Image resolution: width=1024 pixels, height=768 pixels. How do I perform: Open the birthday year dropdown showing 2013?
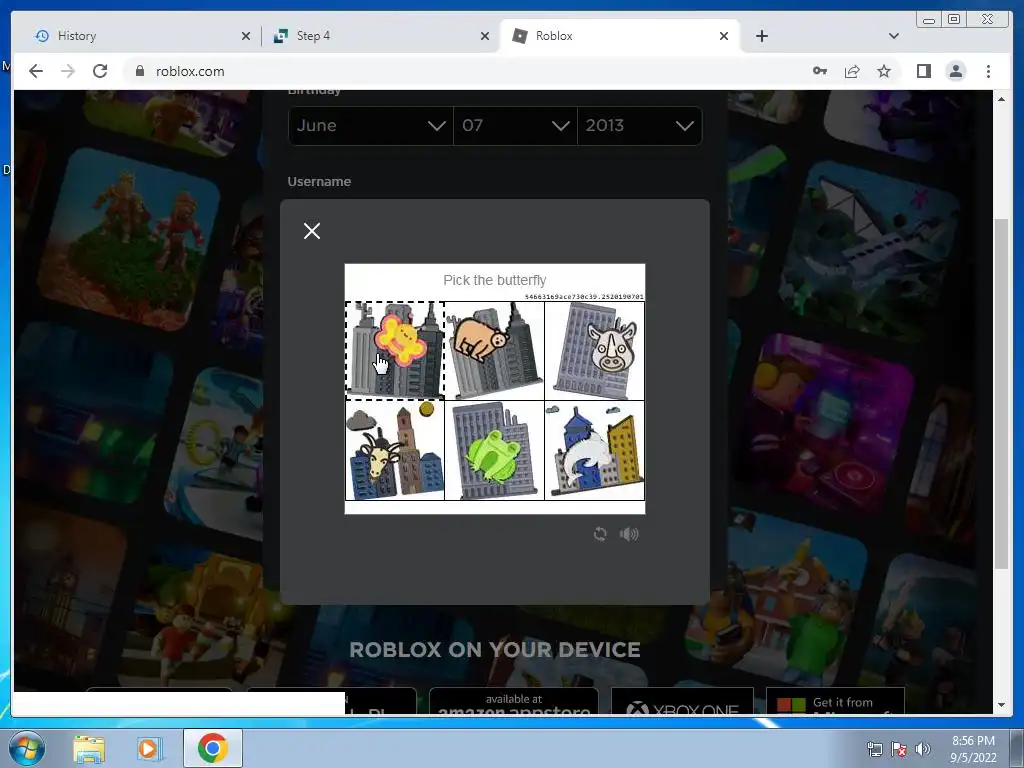pos(639,125)
